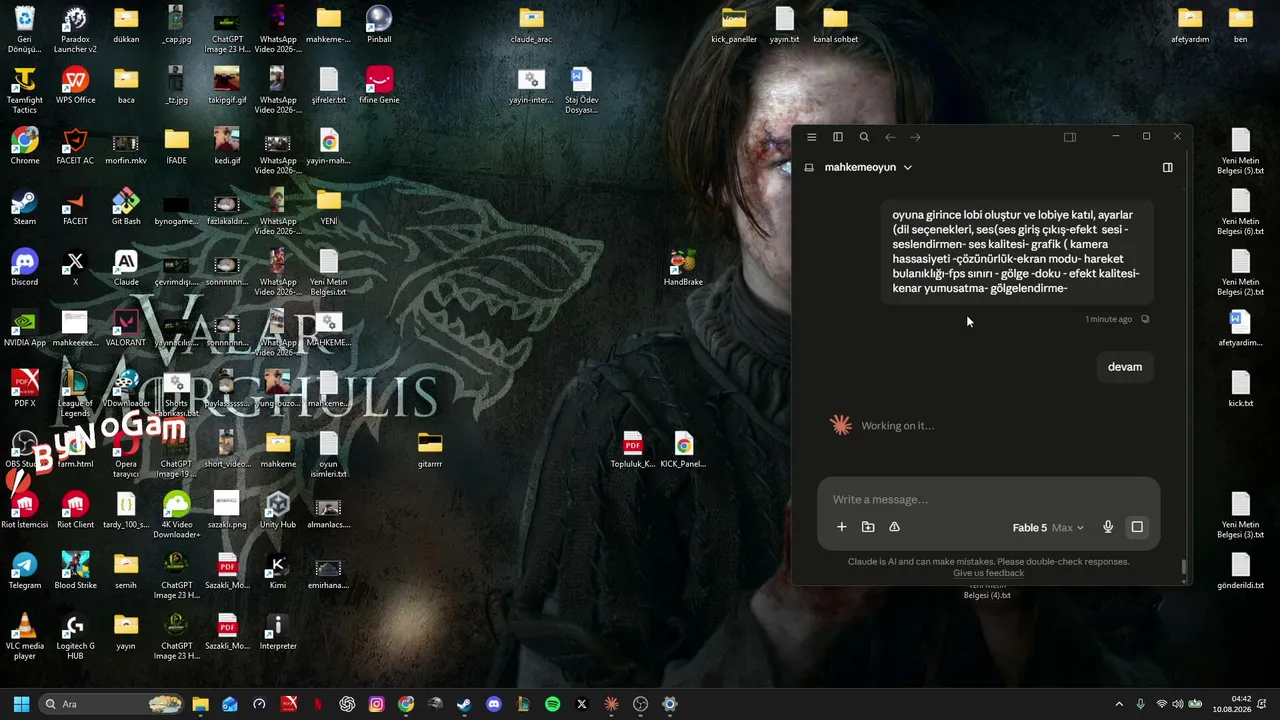This screenshot has height=720, width=1280.
Task: Select the Blood Strike desktop icon
Action: [75, 572]
